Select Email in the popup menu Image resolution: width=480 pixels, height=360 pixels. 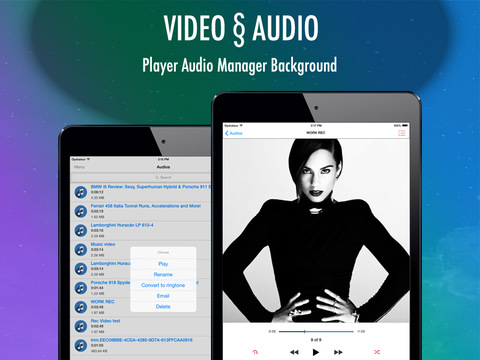point(163,296)
